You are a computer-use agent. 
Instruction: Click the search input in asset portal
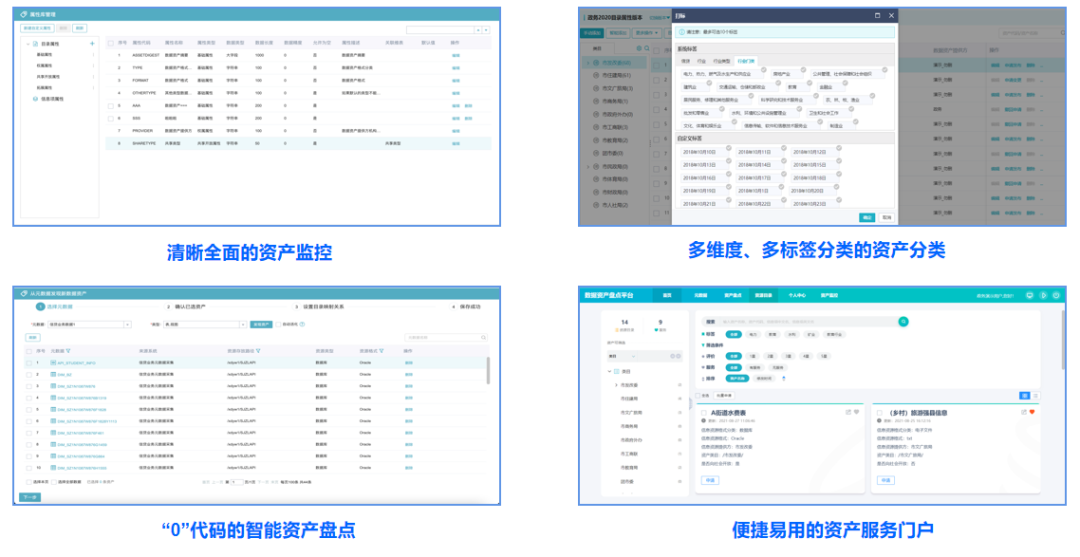800,322
